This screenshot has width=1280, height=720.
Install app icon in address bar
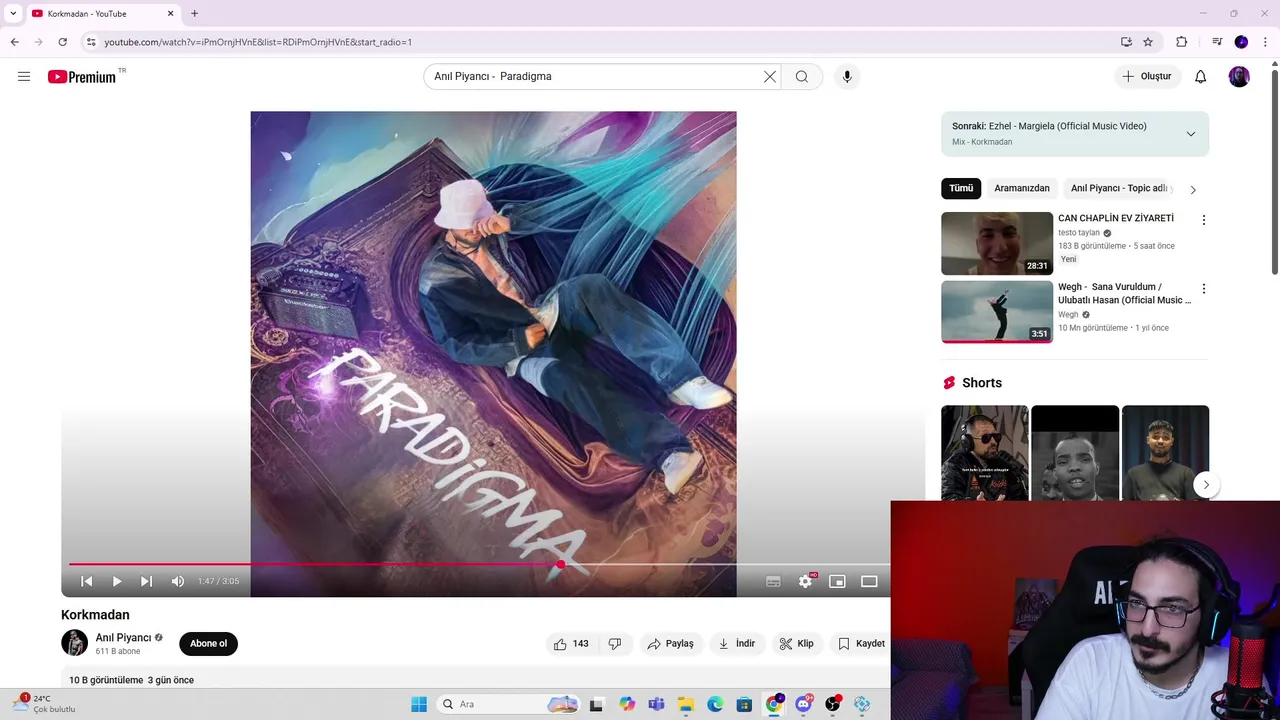coord(1126,42)
